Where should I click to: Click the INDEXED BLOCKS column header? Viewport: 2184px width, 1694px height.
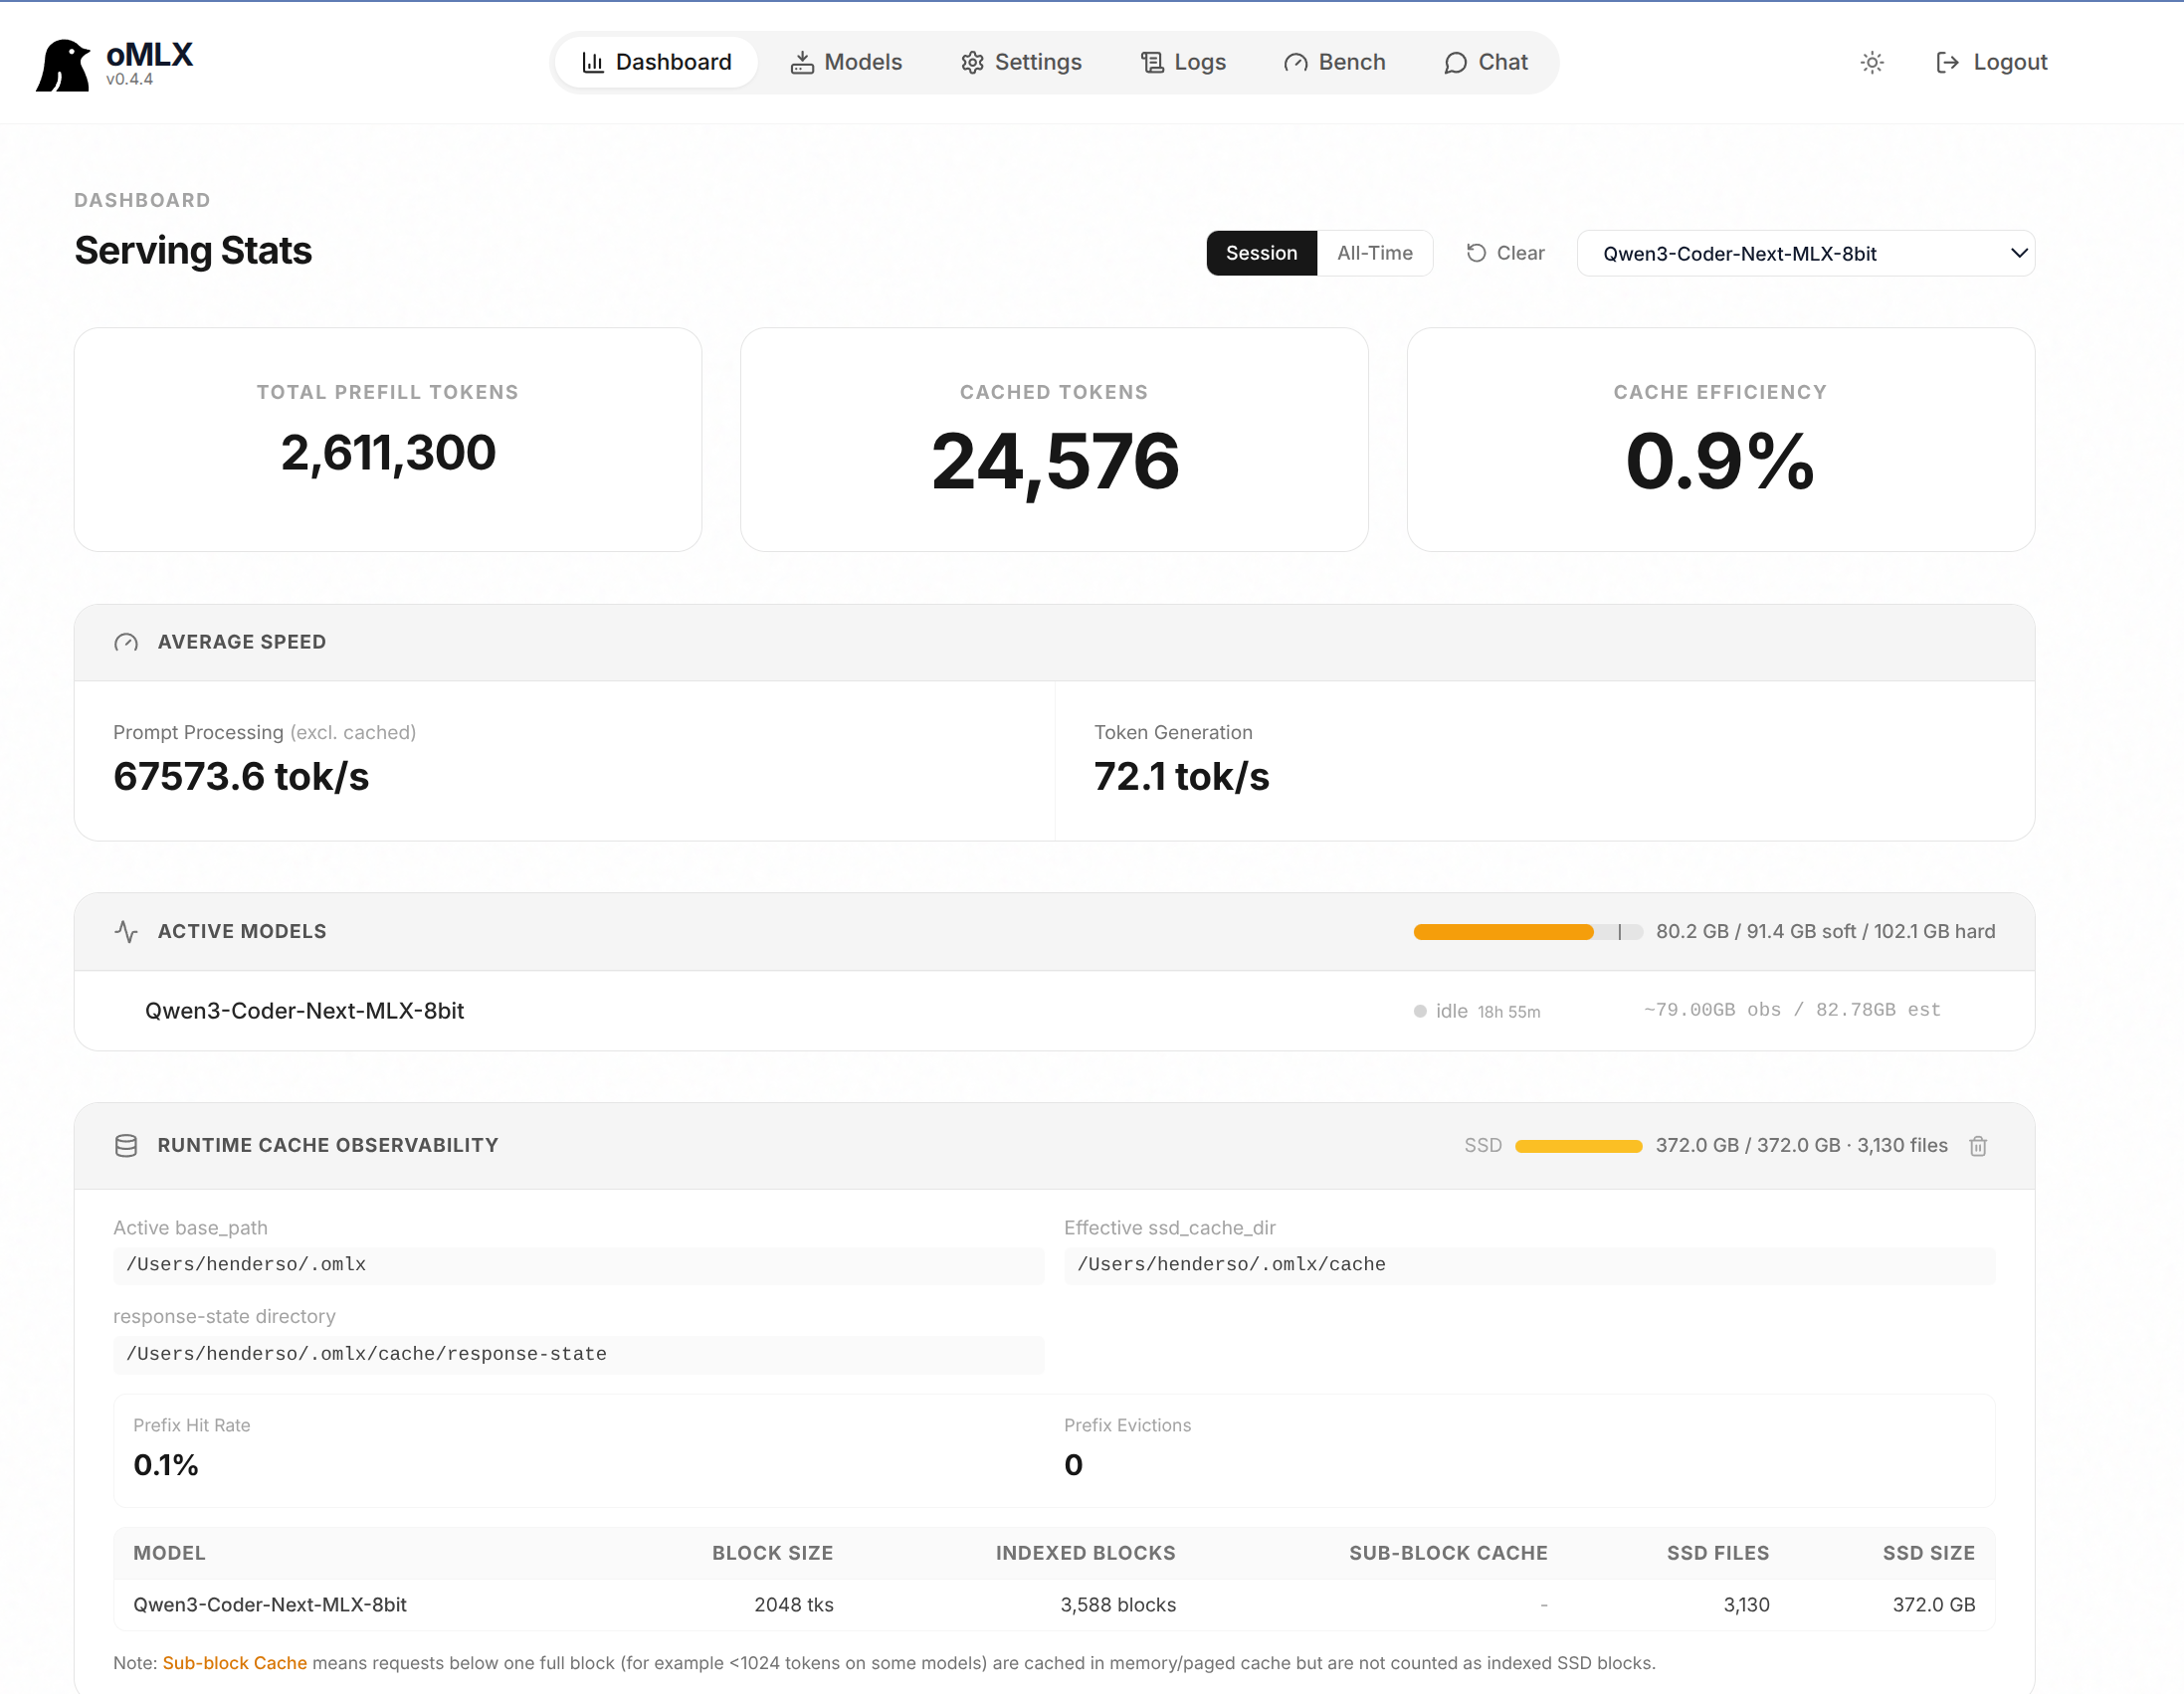pos(1085,1553)
